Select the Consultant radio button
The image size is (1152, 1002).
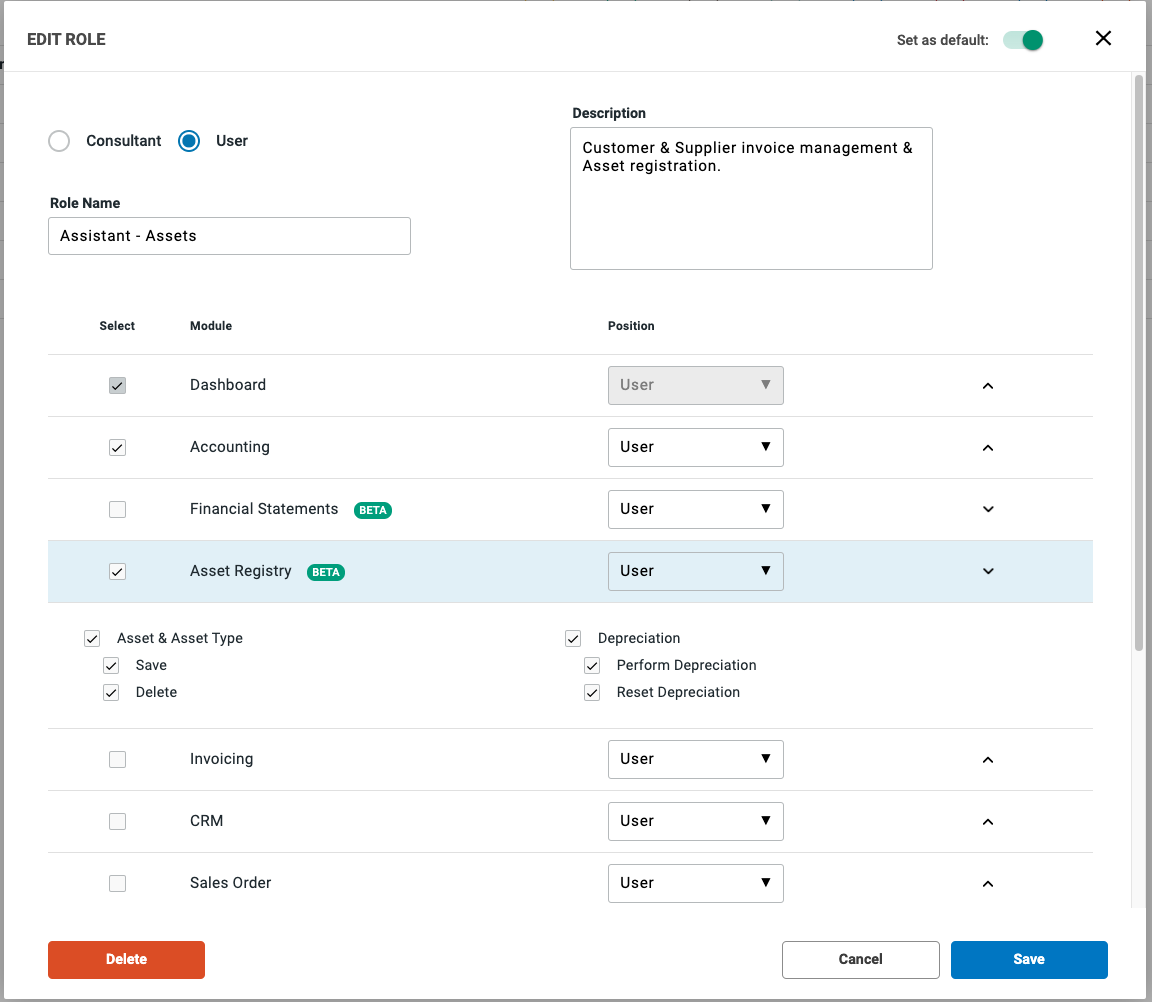click(x=59, y=141)
